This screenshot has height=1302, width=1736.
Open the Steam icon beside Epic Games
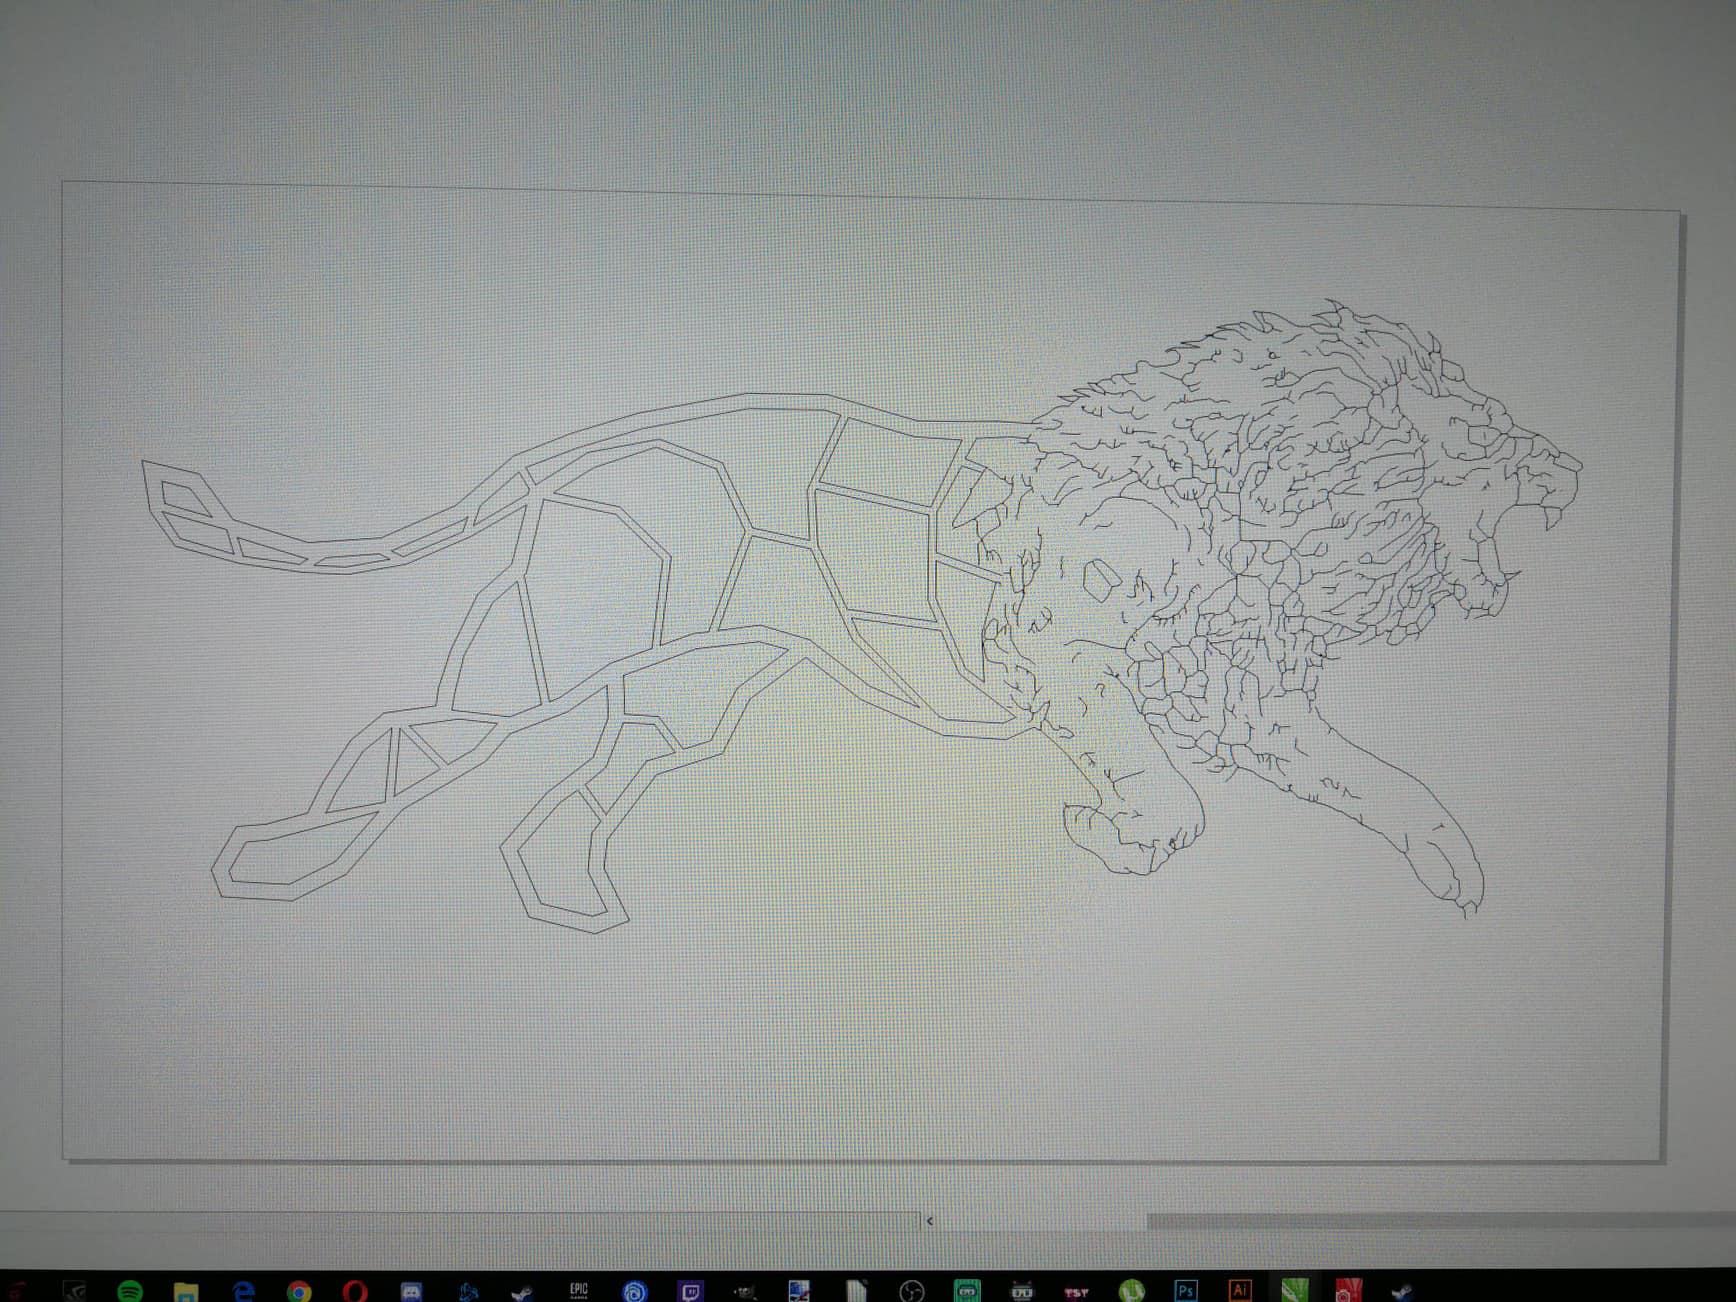pos(522,1292)
